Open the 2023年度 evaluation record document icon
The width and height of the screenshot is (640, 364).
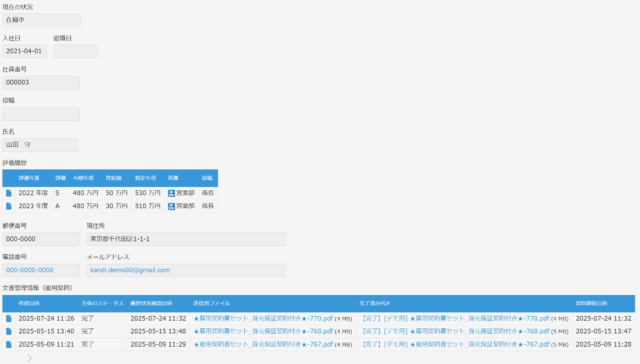[9, 206]
